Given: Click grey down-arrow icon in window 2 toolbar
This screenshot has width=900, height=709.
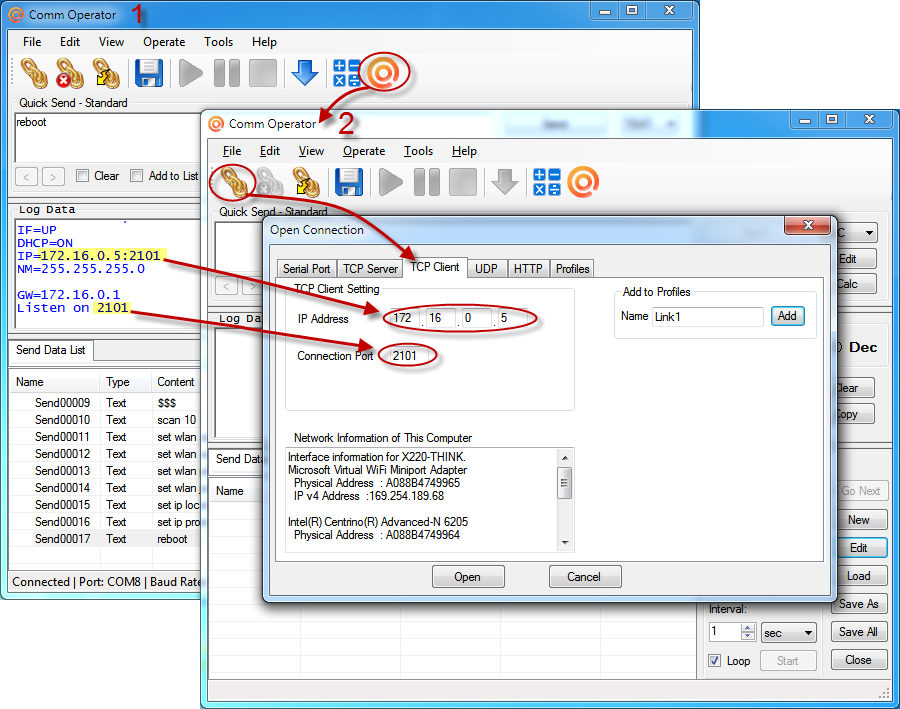Looking at the screenshot, I should pos(505,182).
